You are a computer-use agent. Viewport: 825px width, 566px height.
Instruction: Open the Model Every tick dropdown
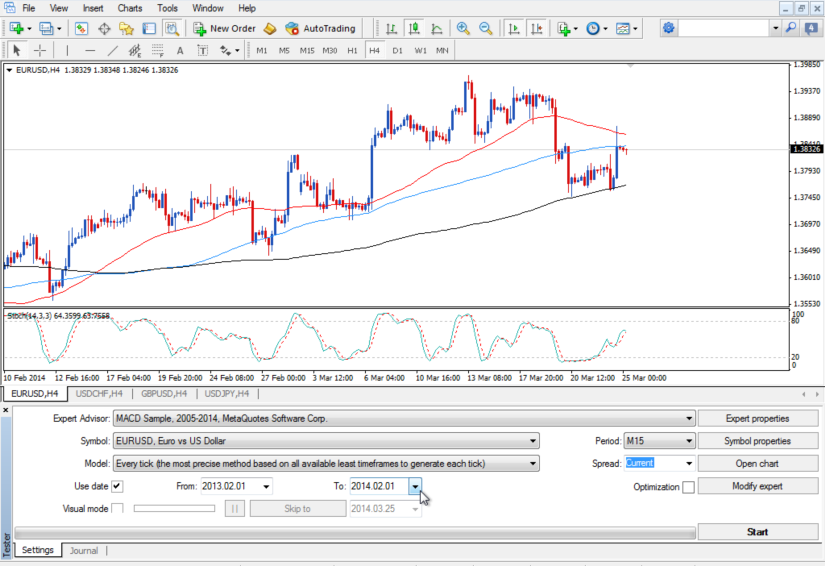click(533, 463)
